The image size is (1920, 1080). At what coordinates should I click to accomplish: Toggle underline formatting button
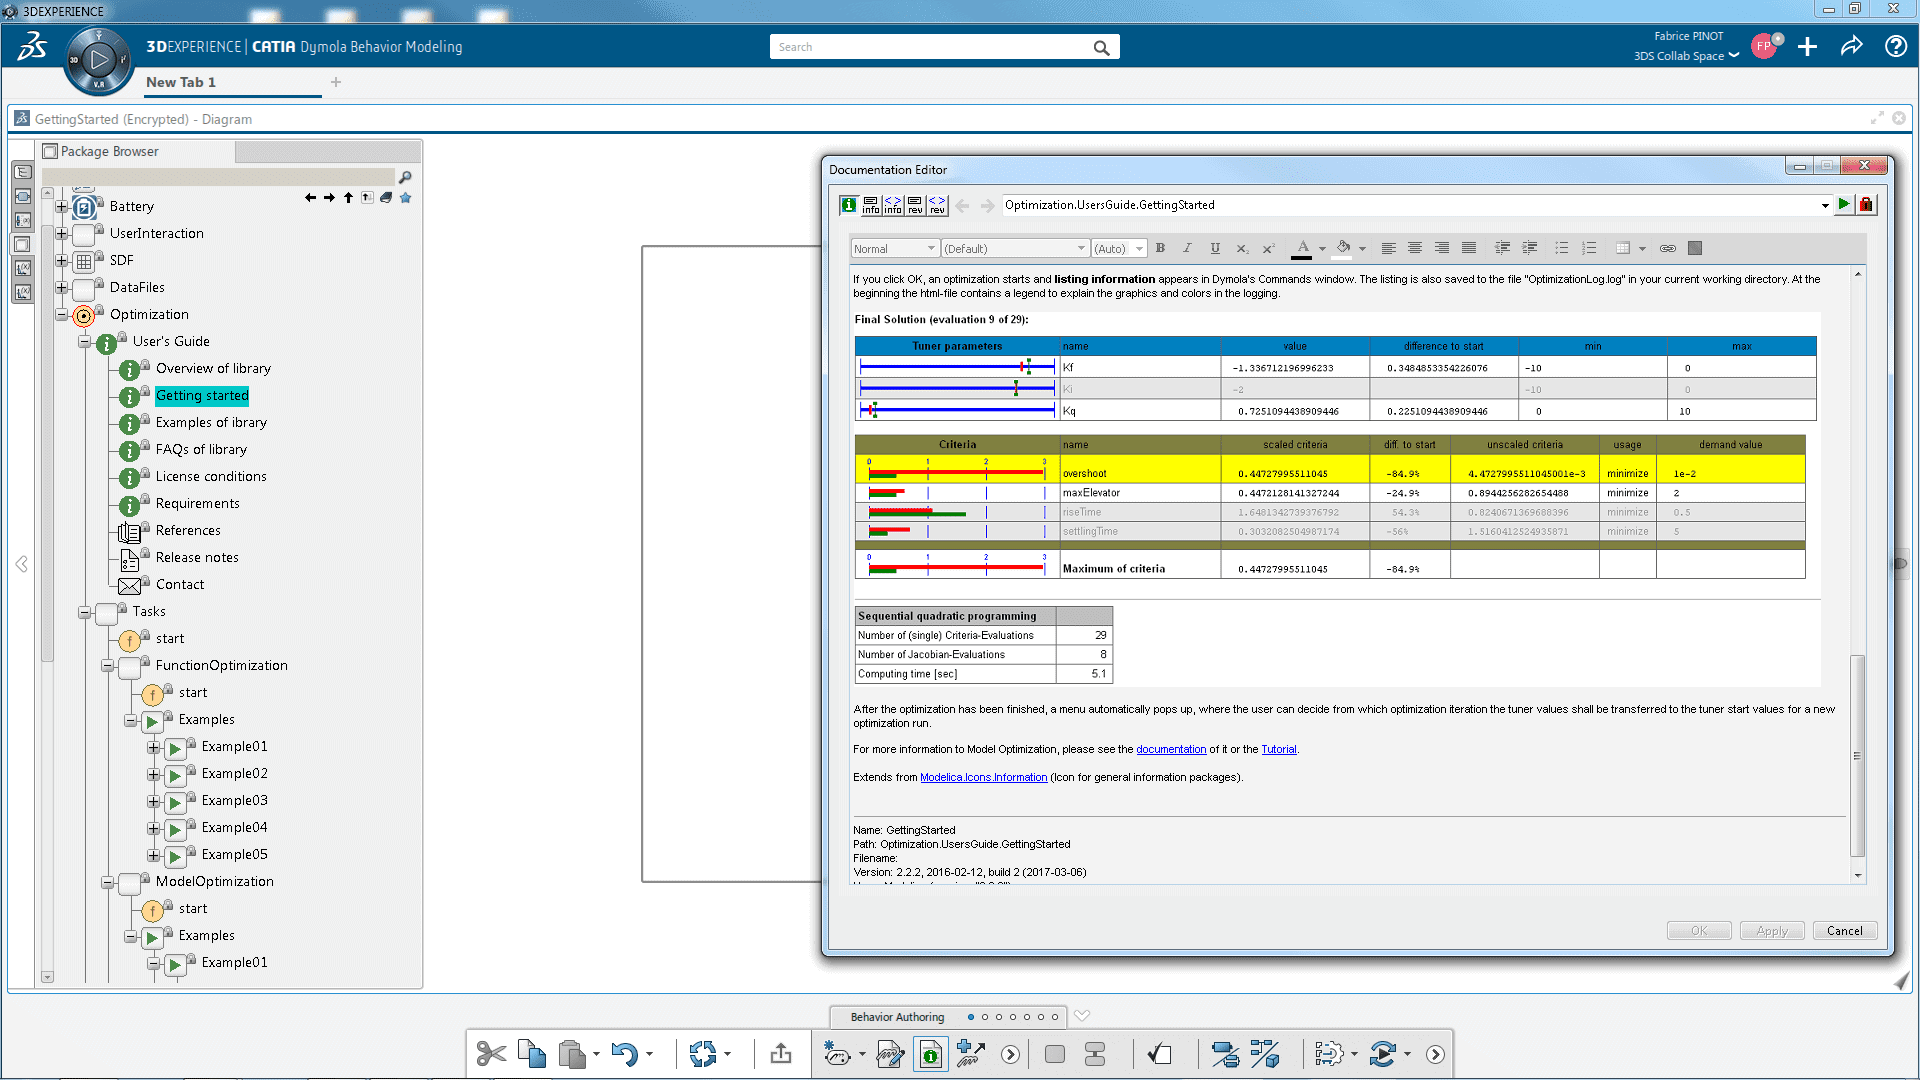point(1214,249)
